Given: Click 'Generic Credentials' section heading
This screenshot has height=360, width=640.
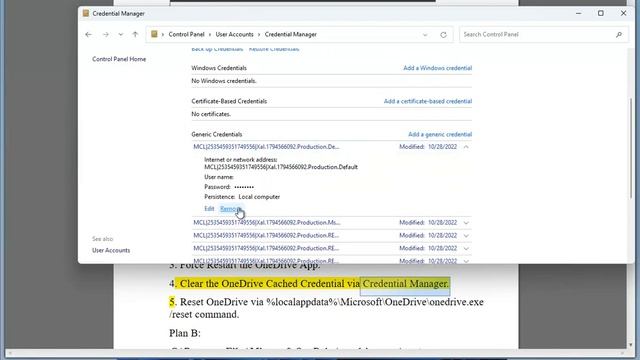Looking at the screenshot, I should [x=217, y=134].
